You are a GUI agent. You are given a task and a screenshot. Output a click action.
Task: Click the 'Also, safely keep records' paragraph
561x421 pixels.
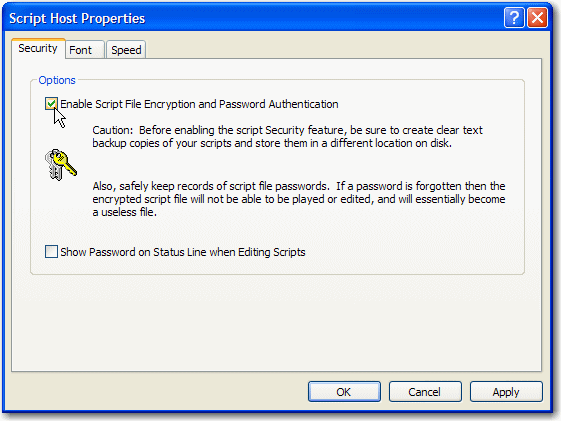(x=299, y=199)
